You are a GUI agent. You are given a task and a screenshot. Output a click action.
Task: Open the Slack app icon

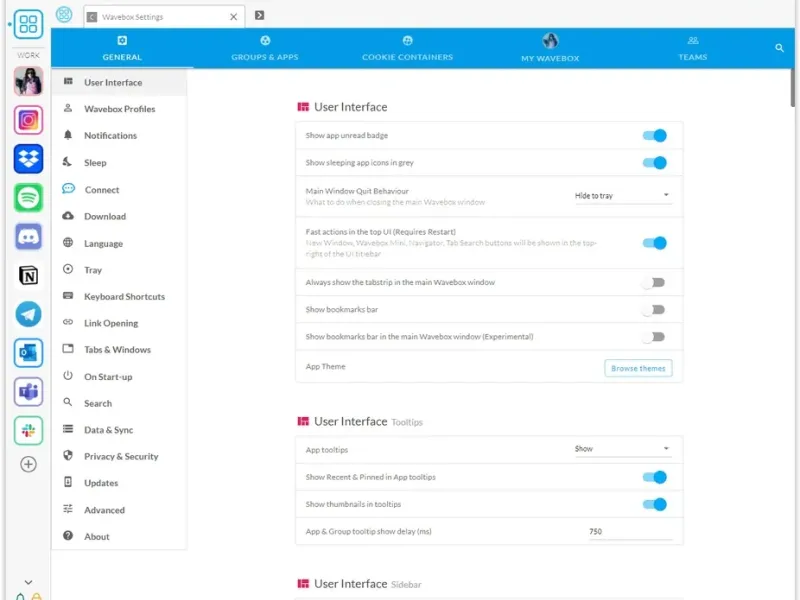tap(28, 430)
